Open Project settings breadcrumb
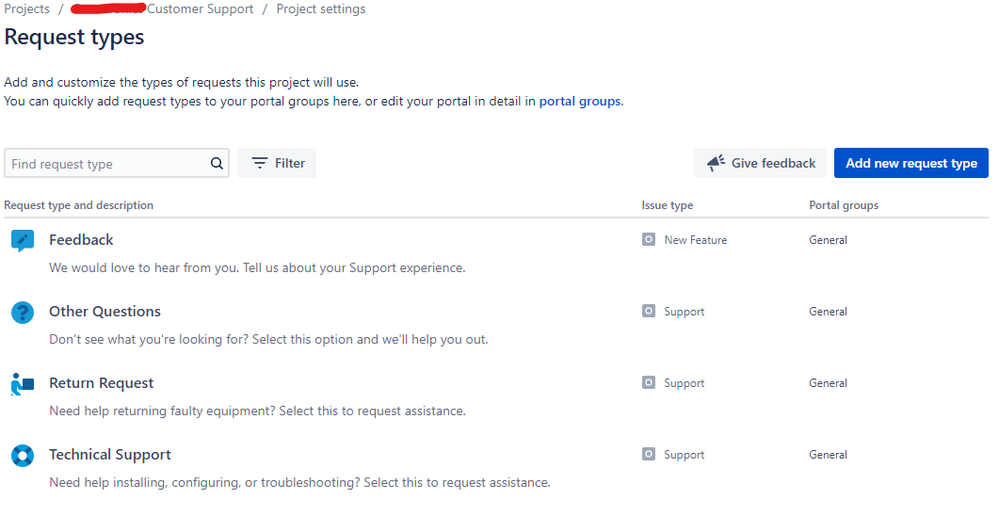999x516 pixels. pyautogui.click(x=320, y=9)
